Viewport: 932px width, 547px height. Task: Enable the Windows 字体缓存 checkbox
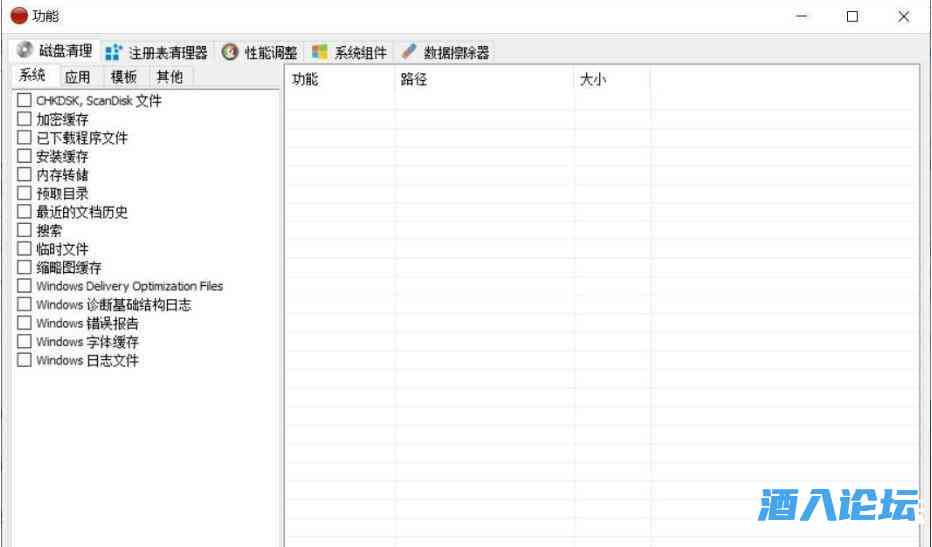point(24,341)
